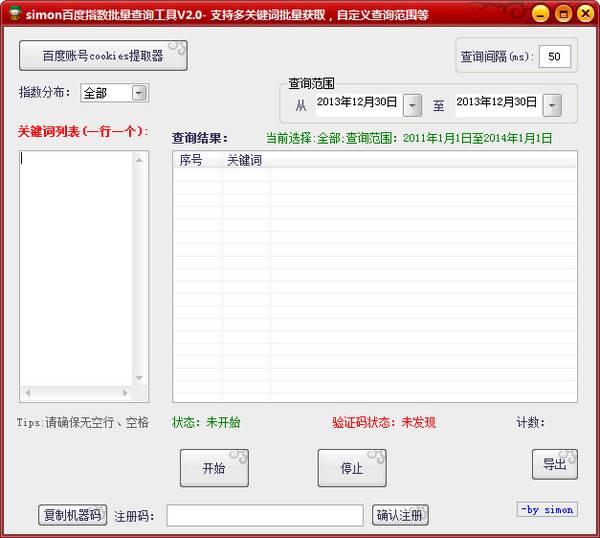Focus the 注册码 input field
This screenshot has height=538, width=600.
pos(264,515)
